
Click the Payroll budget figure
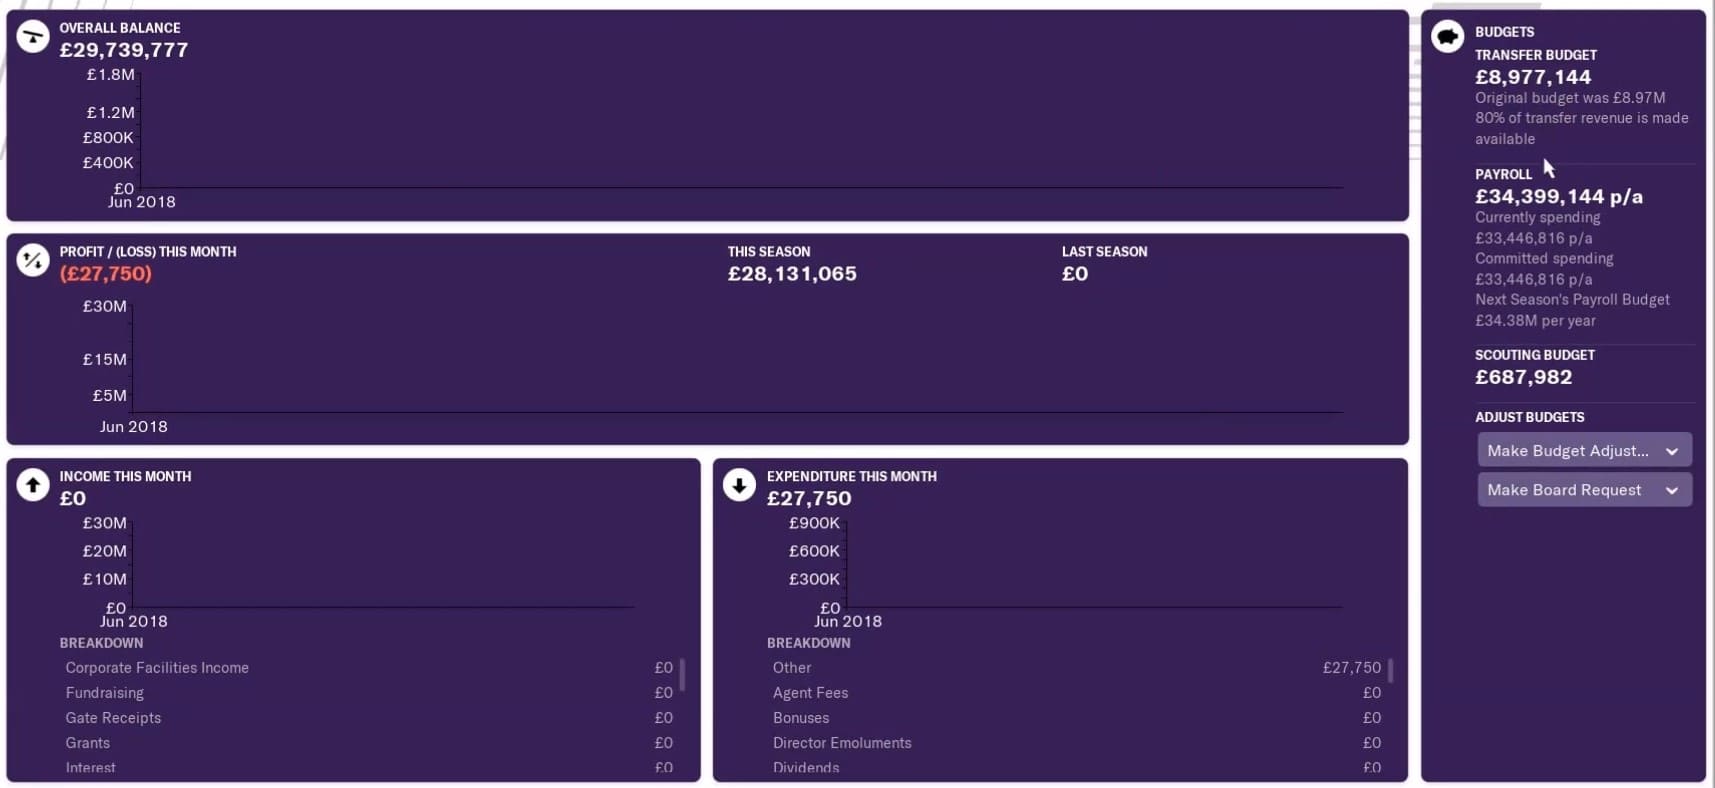pyautogui.click(x=1558, y=197)
